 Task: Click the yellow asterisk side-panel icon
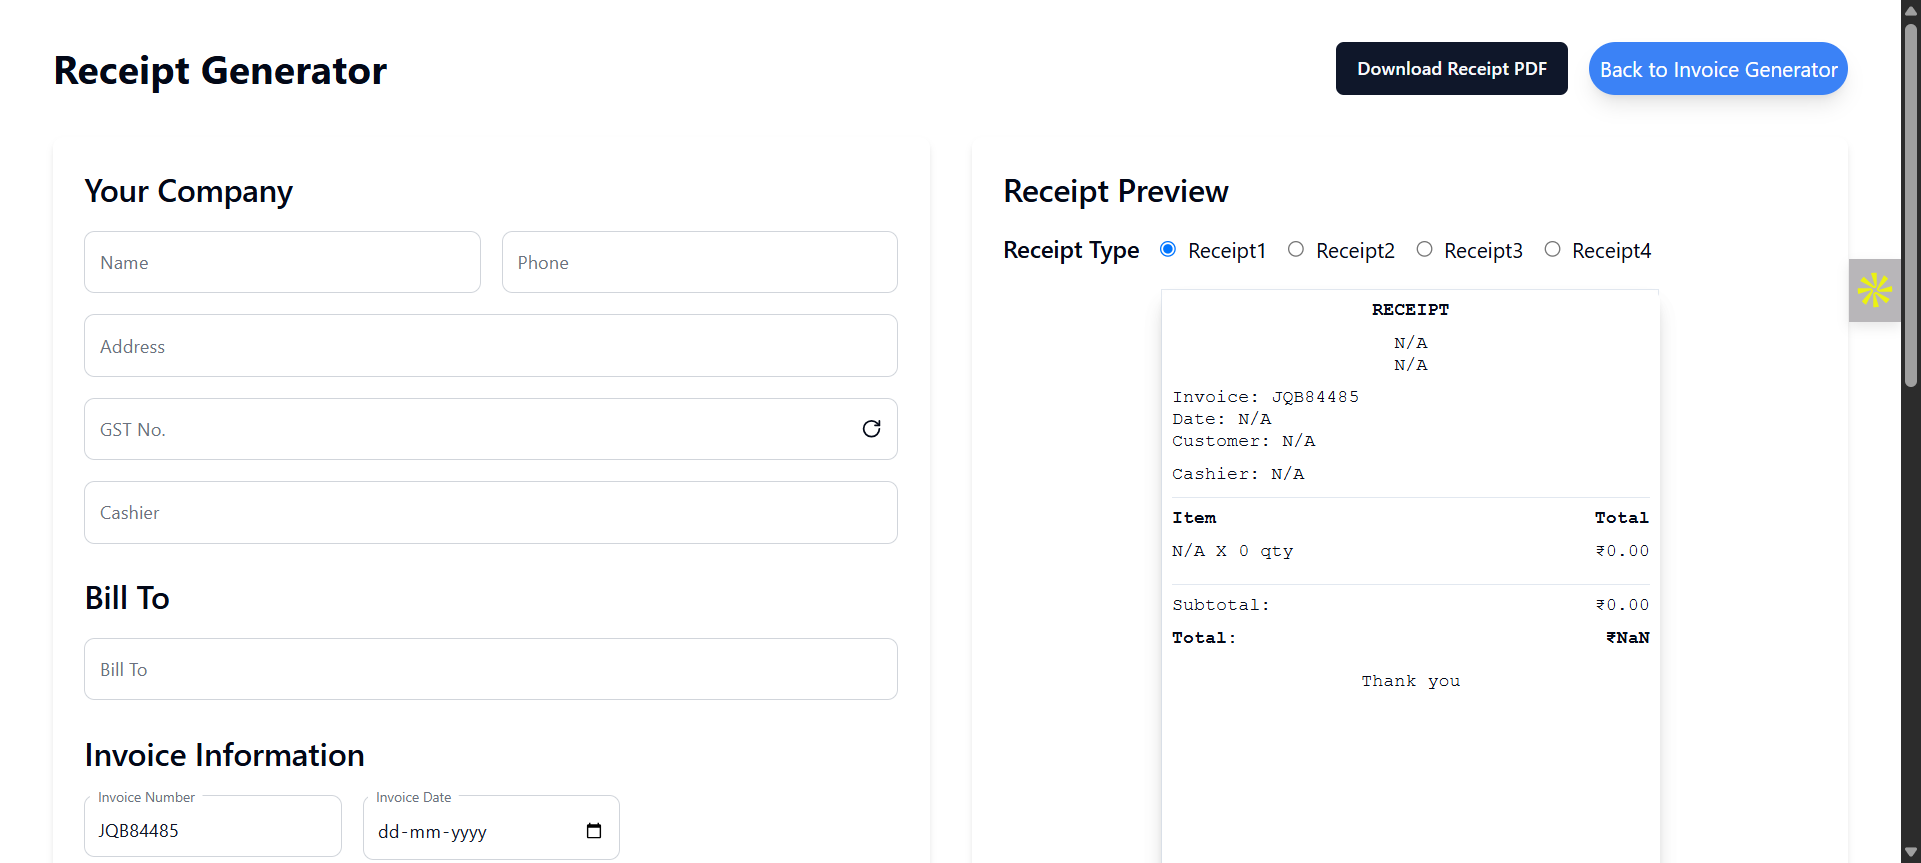click(1874, 290)
